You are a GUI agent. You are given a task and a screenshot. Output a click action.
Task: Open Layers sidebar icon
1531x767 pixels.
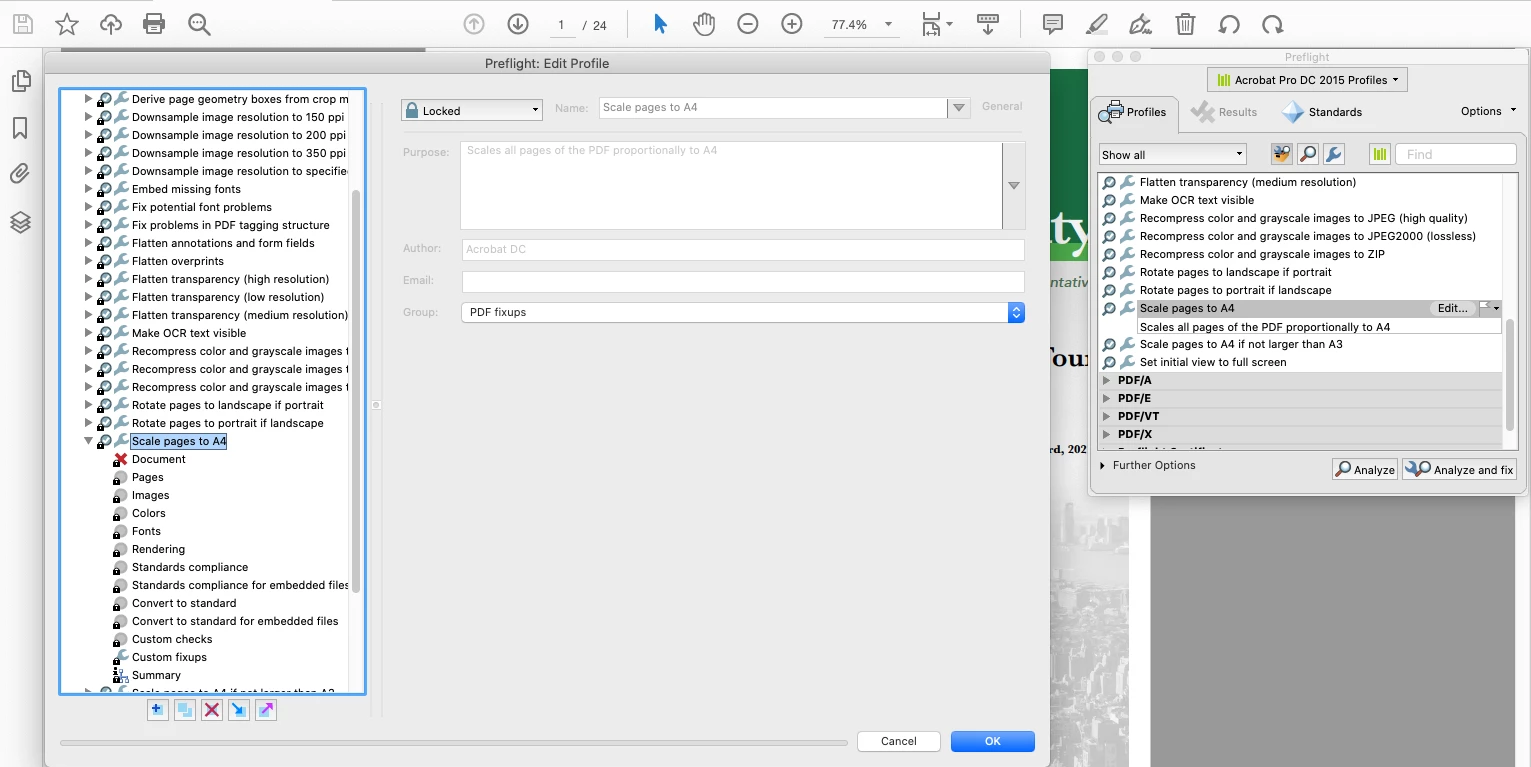(x=20, y=221)
